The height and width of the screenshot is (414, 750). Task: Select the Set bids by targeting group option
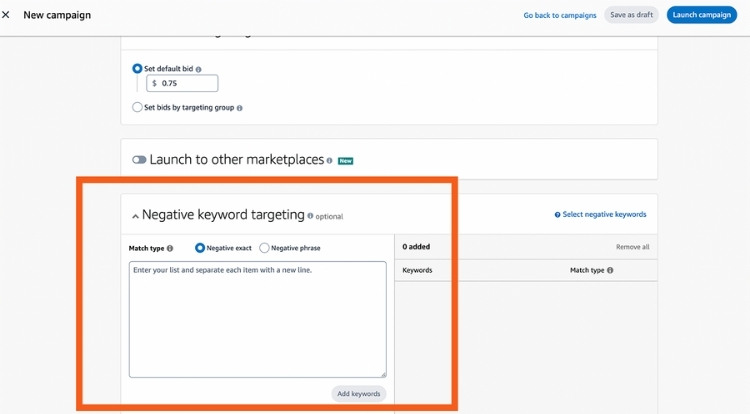(137, 107)
